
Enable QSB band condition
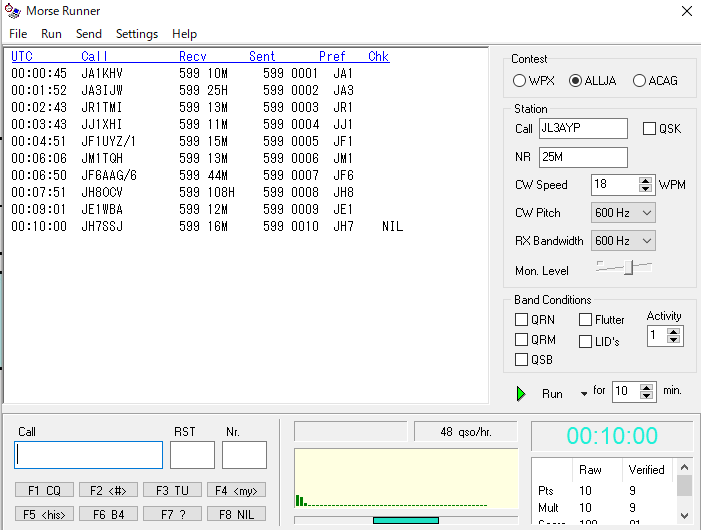(521, 360)
